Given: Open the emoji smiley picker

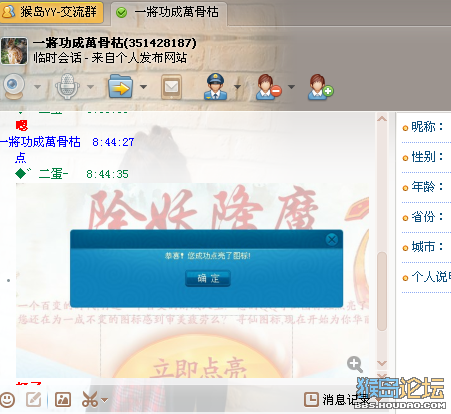Looking at the screenshot, I should 7,399.
